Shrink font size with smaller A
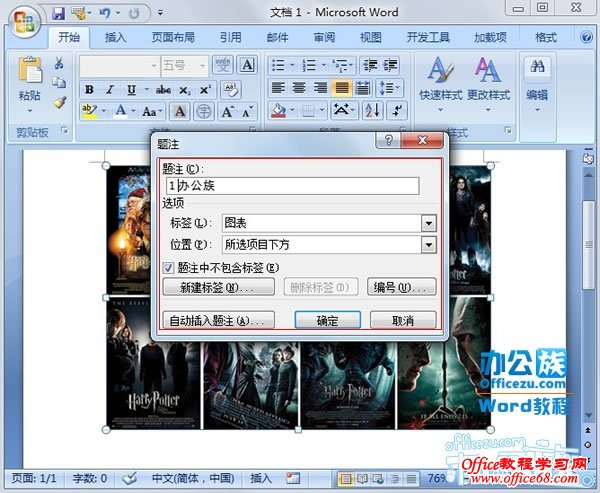This screenshot has height=493, width=600. tap(247, 111)
